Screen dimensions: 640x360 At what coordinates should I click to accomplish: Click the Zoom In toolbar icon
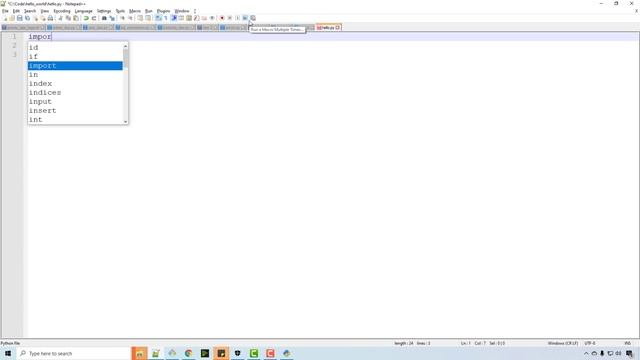(122, 18)
